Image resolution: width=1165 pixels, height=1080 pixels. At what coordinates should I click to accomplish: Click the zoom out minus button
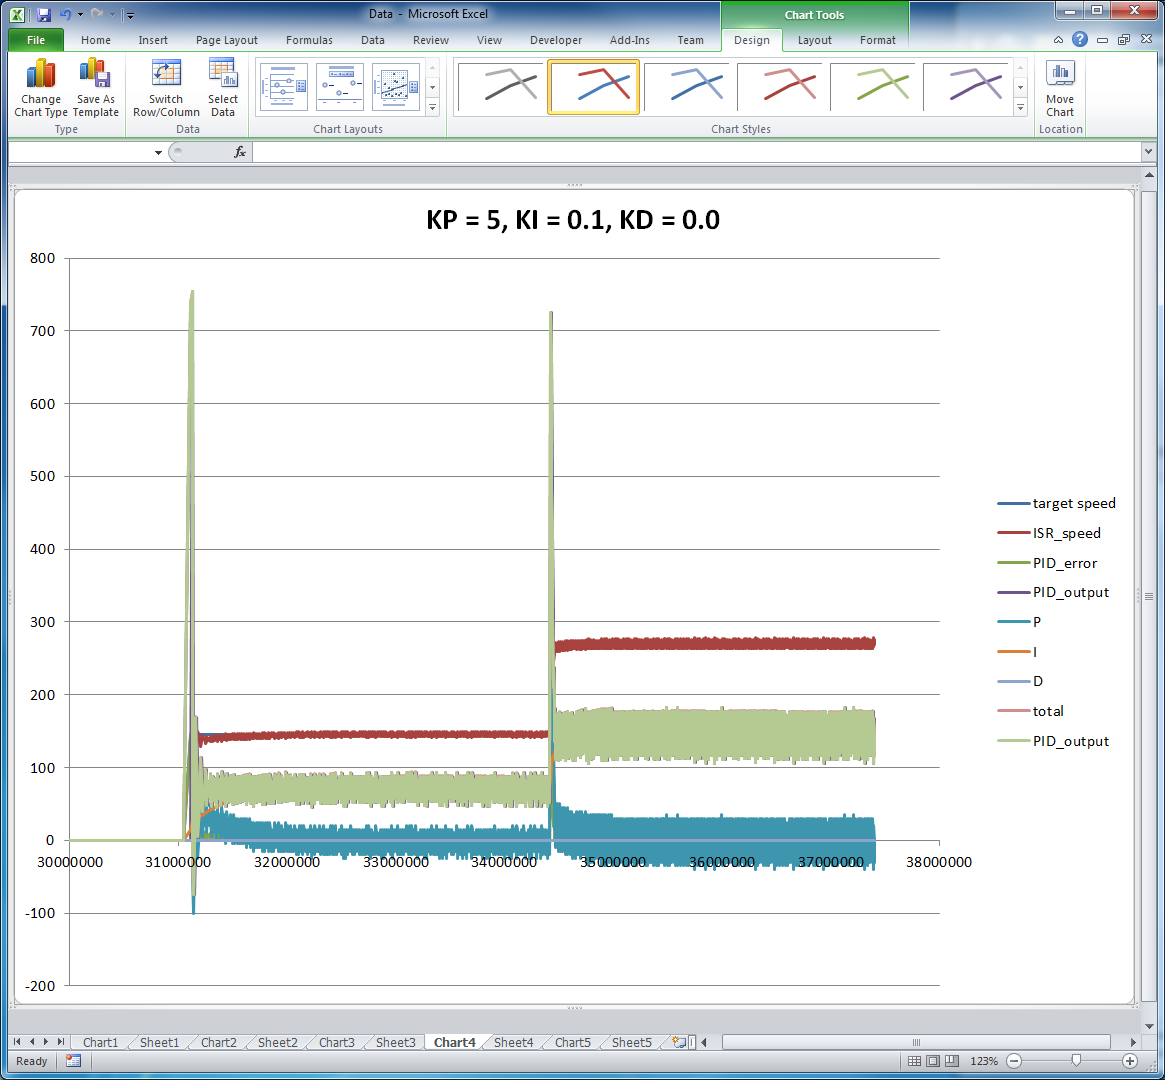1015,1061
